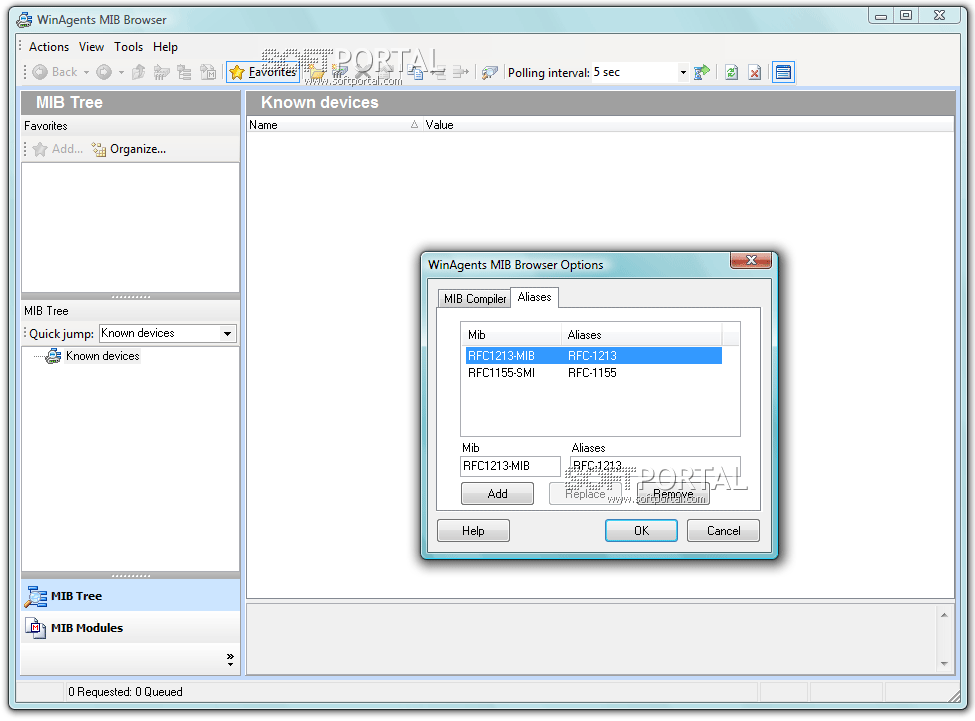975x721 pixels.
Task: Select RFC1213-MIB row in aliases list
Action: 593,356
